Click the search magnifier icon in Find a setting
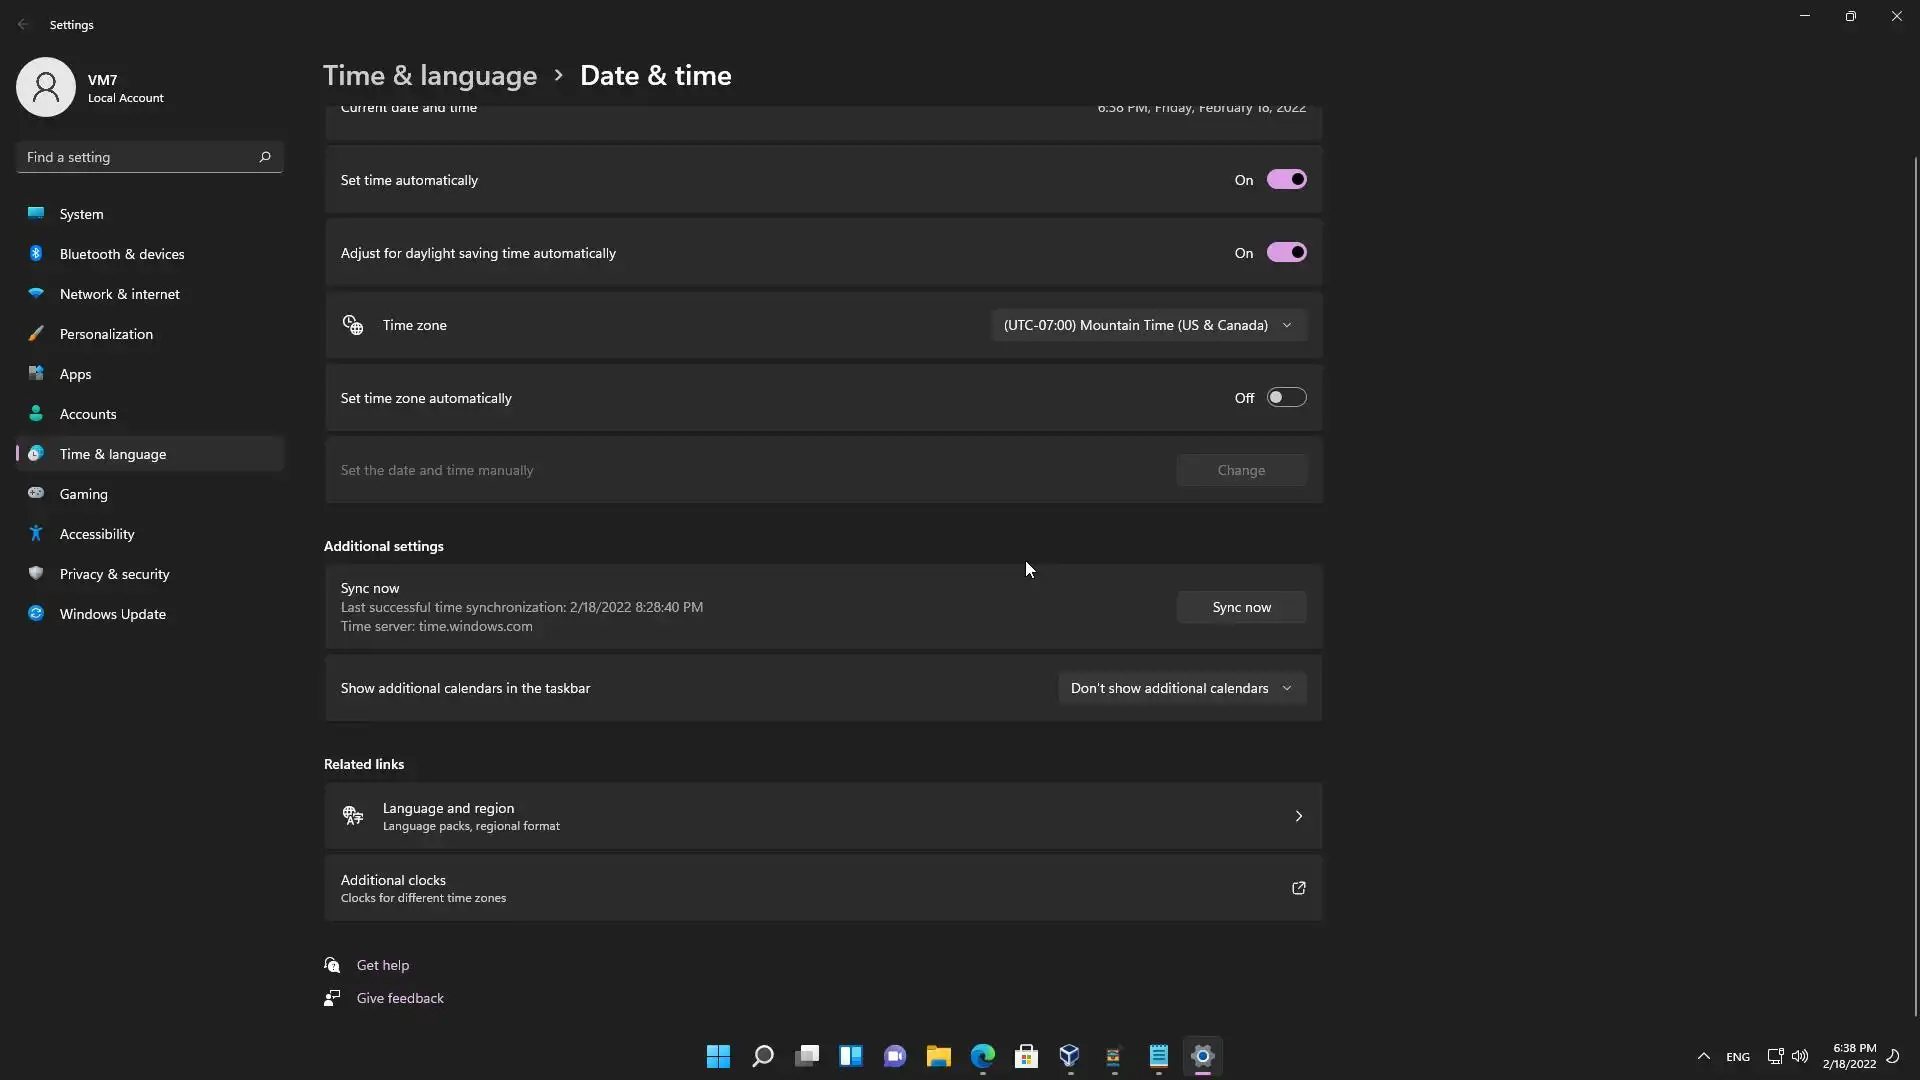 (265, 157)
